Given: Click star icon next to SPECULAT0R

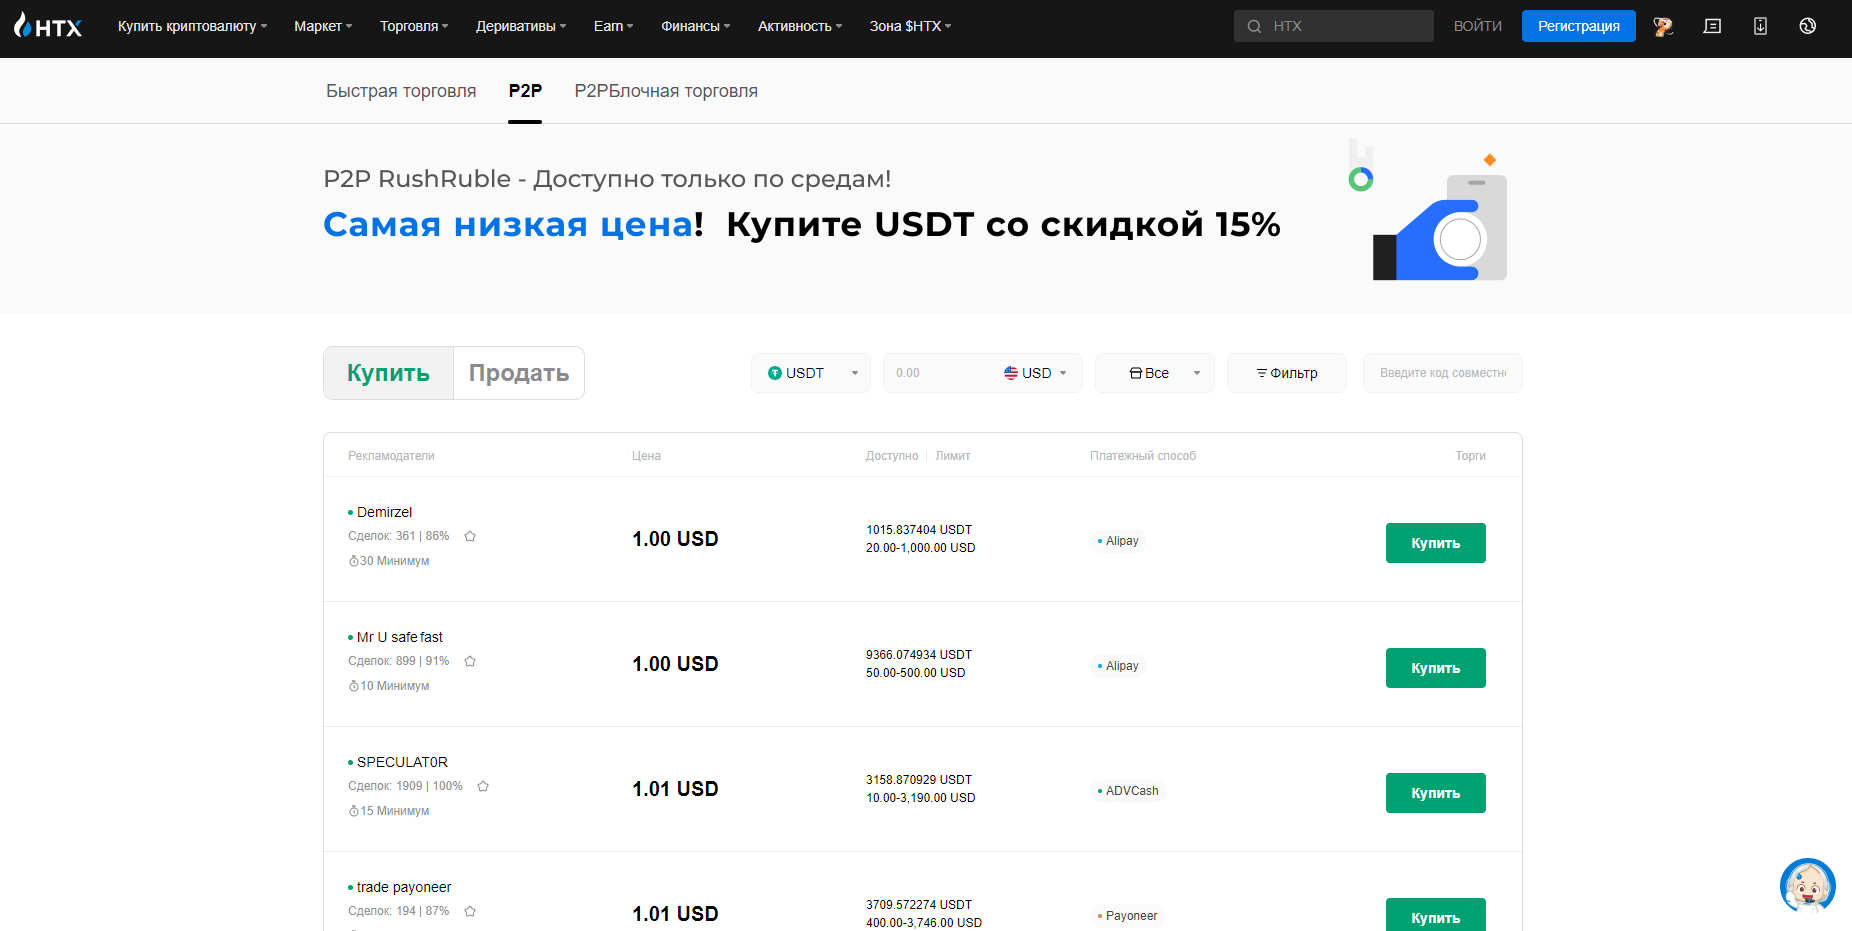Looking at the screenshot, I should tap(483, 786).
